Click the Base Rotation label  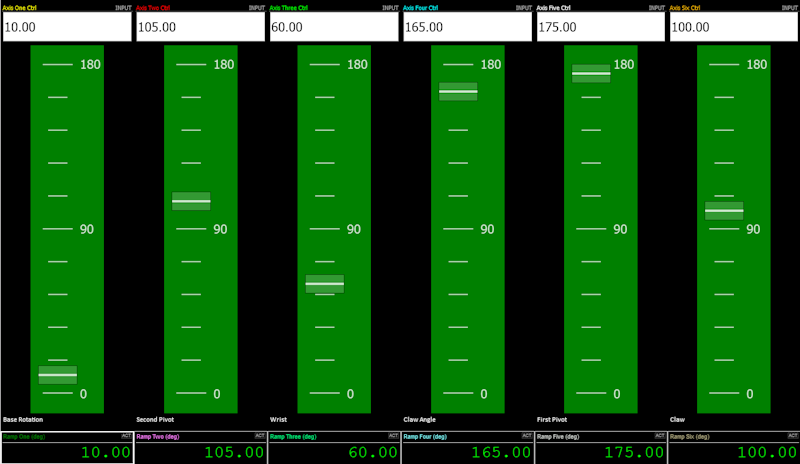coord(23,420)
